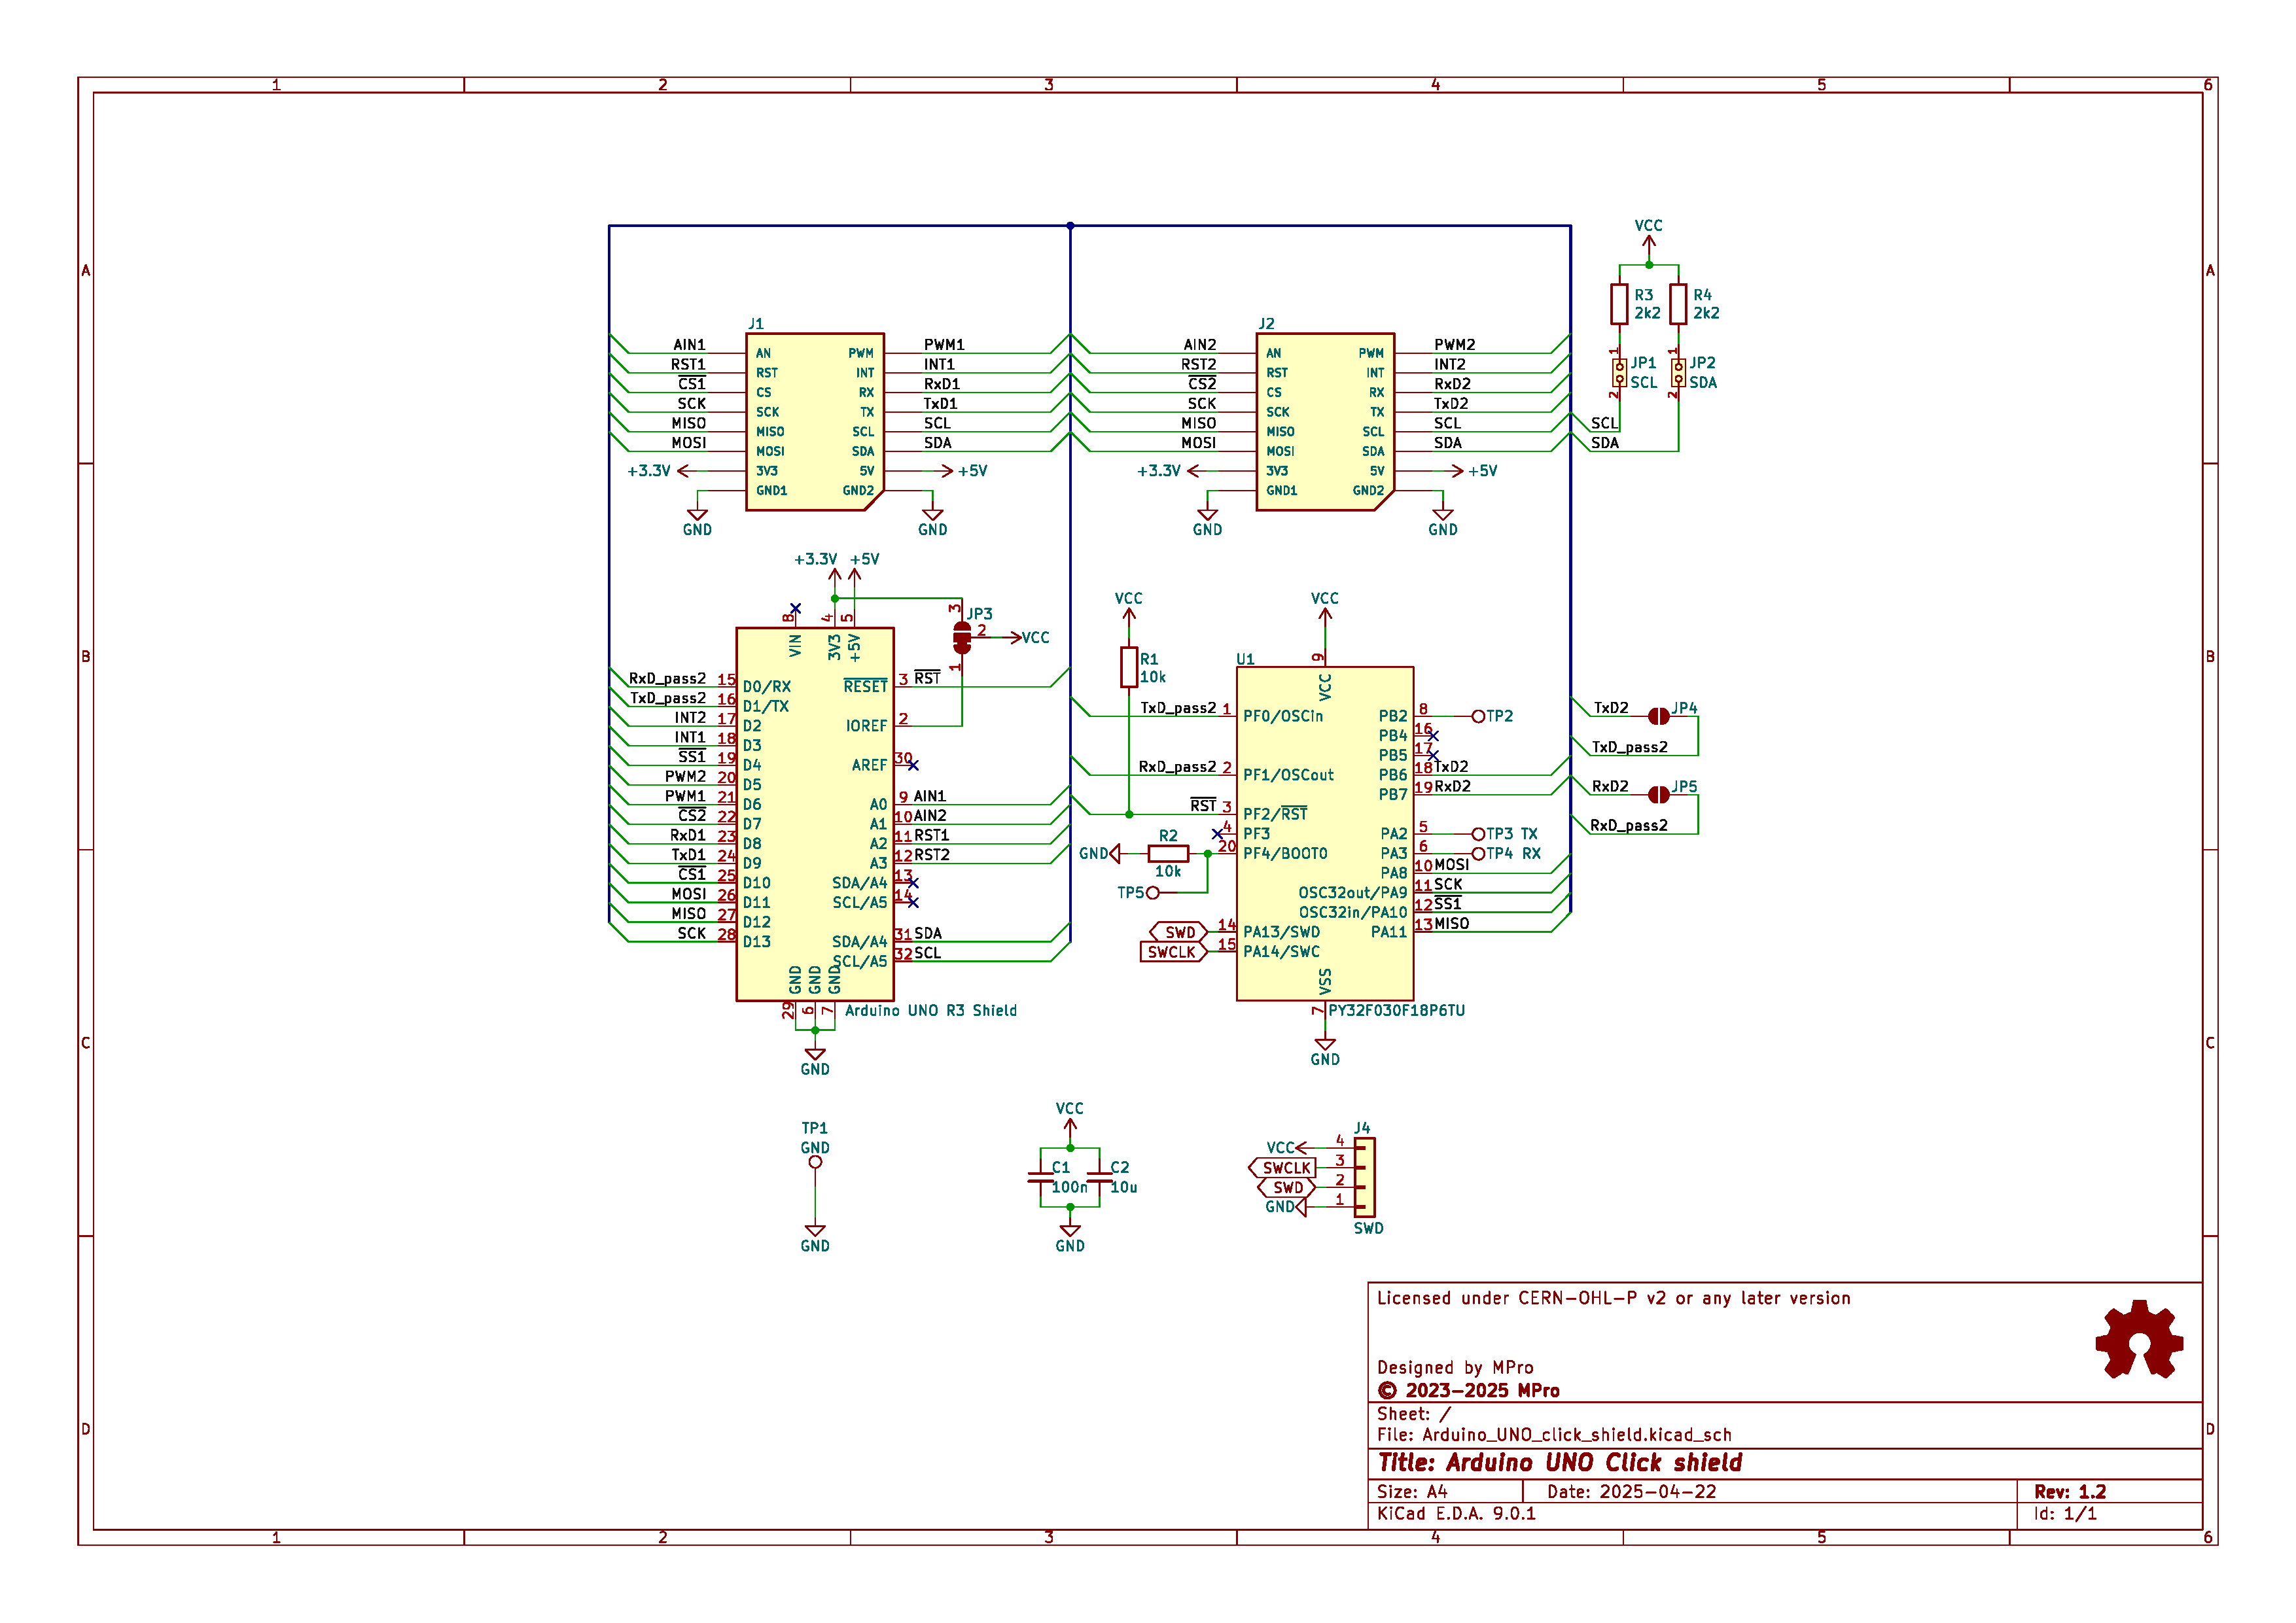The width and height of the screenshot is (2296, 1623).
Task: Click the U1 PY32F030 microcontroller symbol
Action: click(x=1325, y=833)
